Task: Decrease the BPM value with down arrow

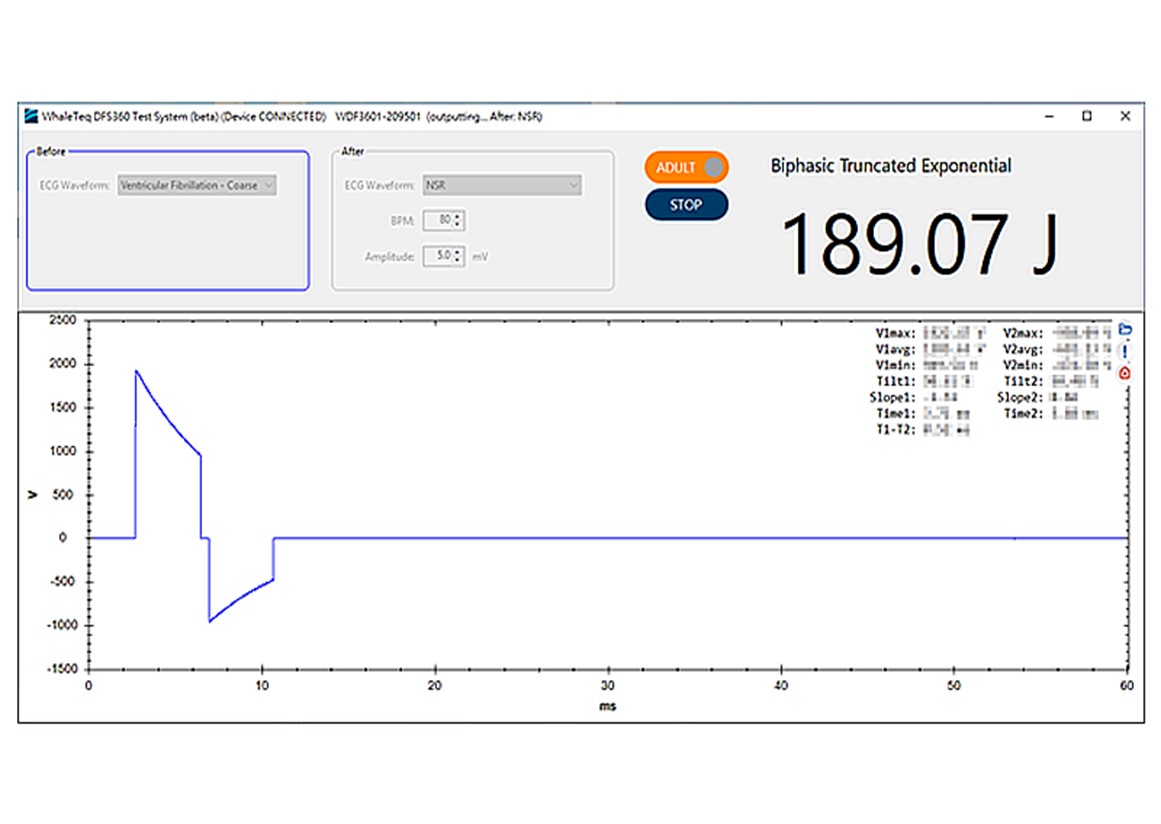Action: click(x=458, y=224)
